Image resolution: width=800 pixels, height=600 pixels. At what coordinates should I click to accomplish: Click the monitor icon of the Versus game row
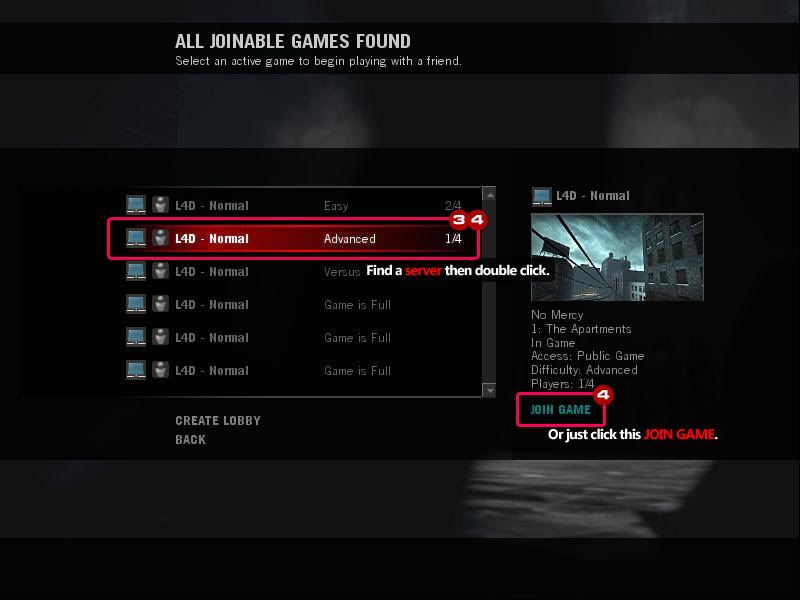136,271
